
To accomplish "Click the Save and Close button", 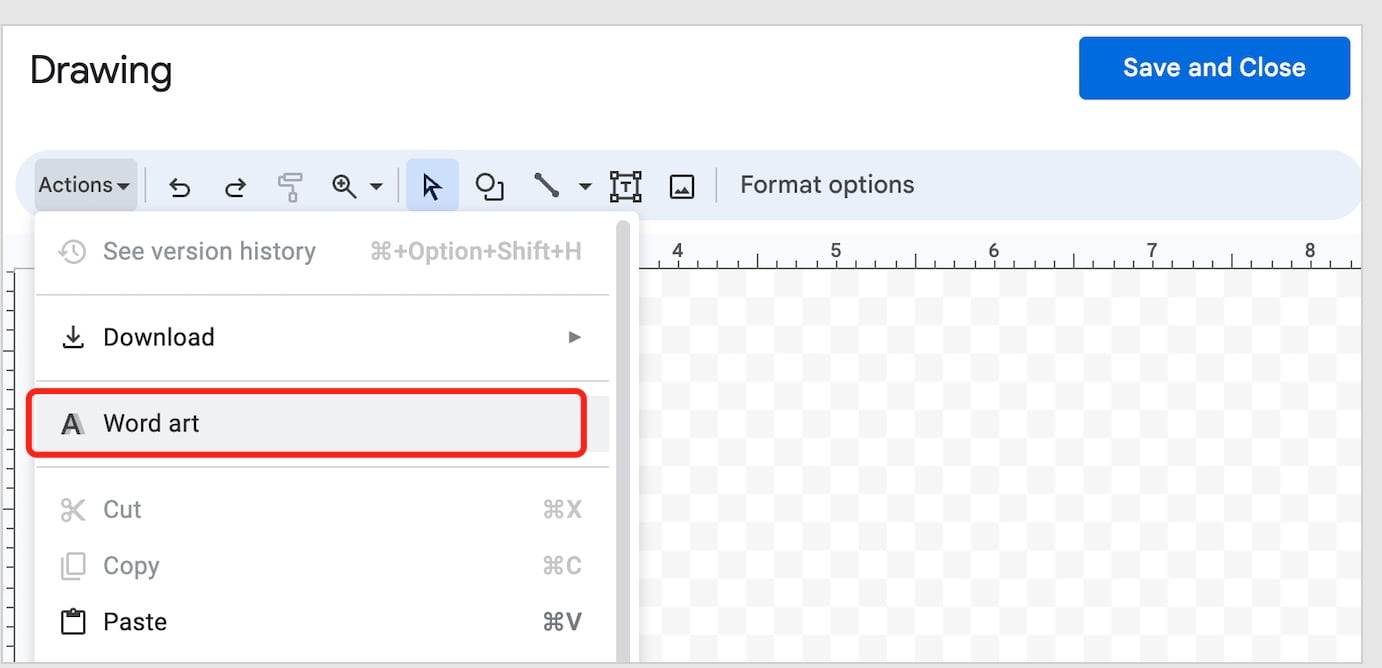I will (1214, 68).
